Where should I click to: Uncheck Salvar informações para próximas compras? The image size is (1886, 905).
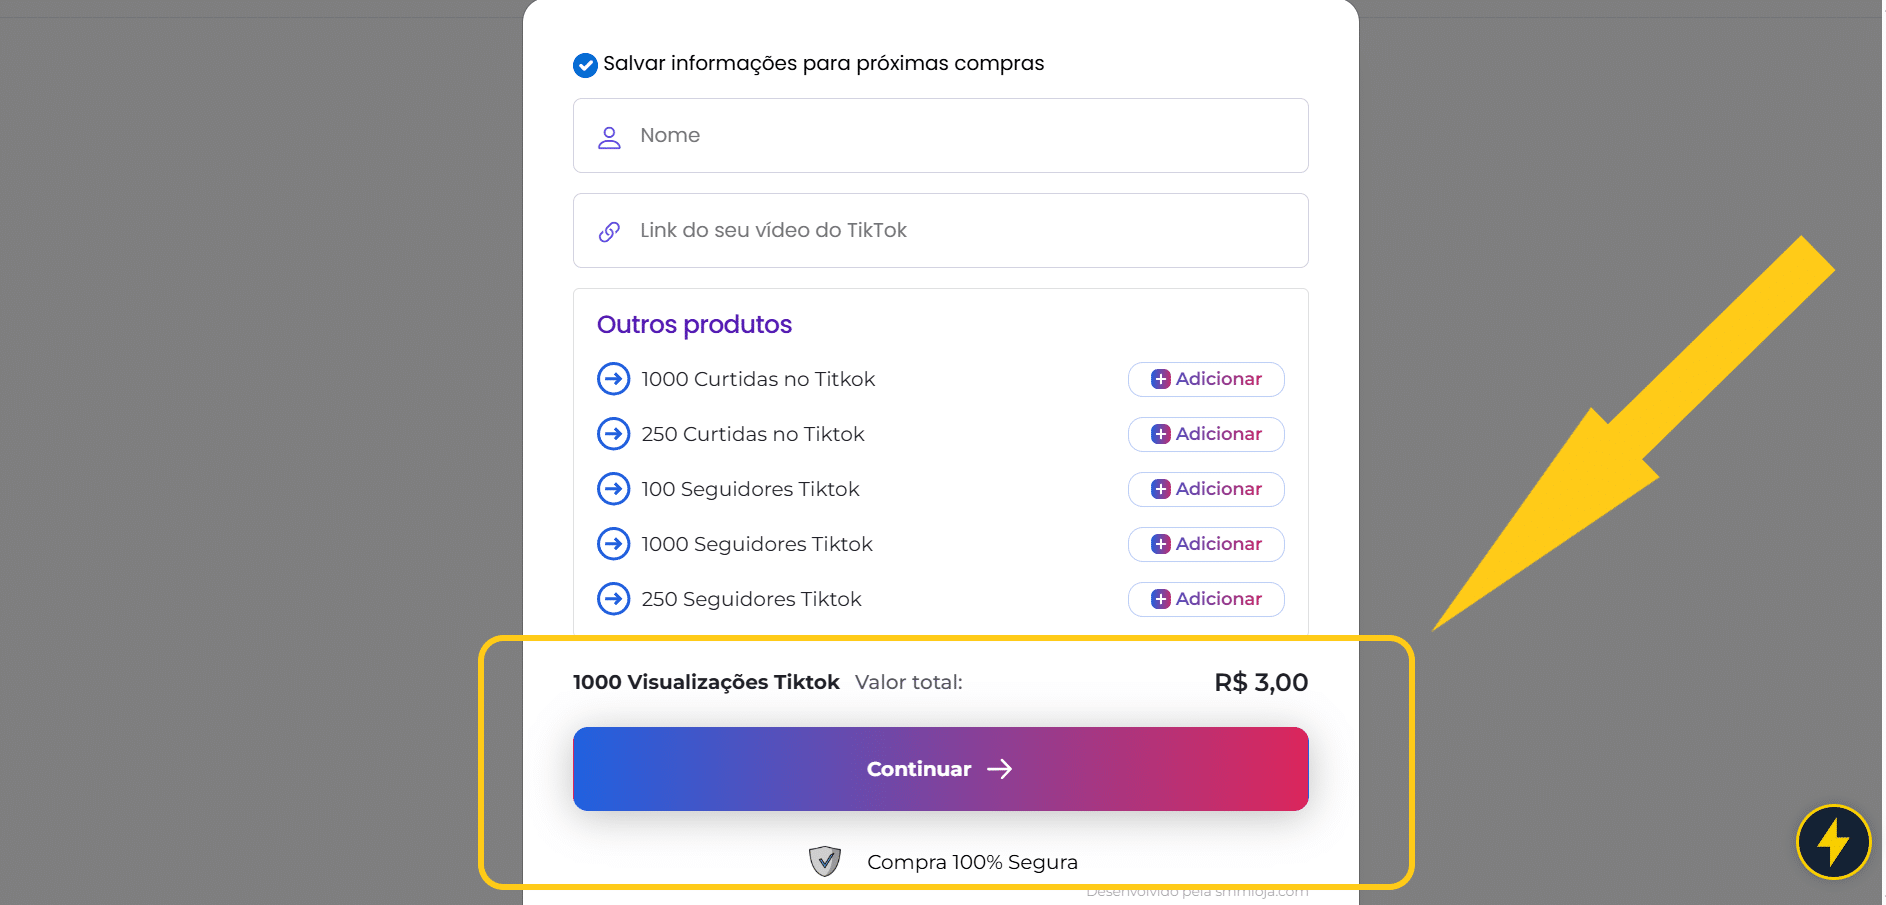click(584, 64)
